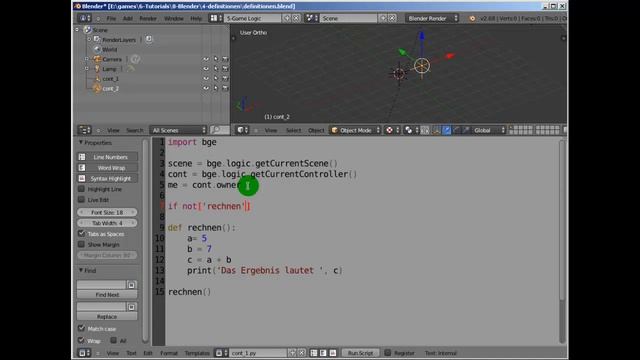Uncheck Tabs as Spaces checkbox
Viewport: 640px width, 360px height.
(81, 233)
